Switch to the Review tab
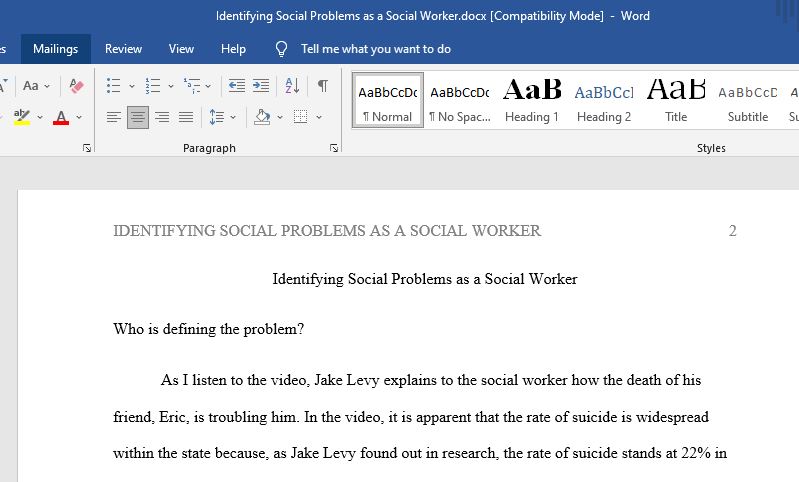The width and height of the screenshot is (799, 482). coord(123,49)
